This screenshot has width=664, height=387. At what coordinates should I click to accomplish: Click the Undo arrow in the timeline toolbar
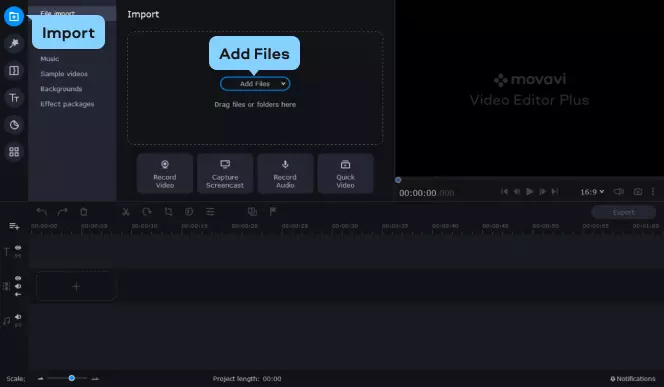pos(42,211)
